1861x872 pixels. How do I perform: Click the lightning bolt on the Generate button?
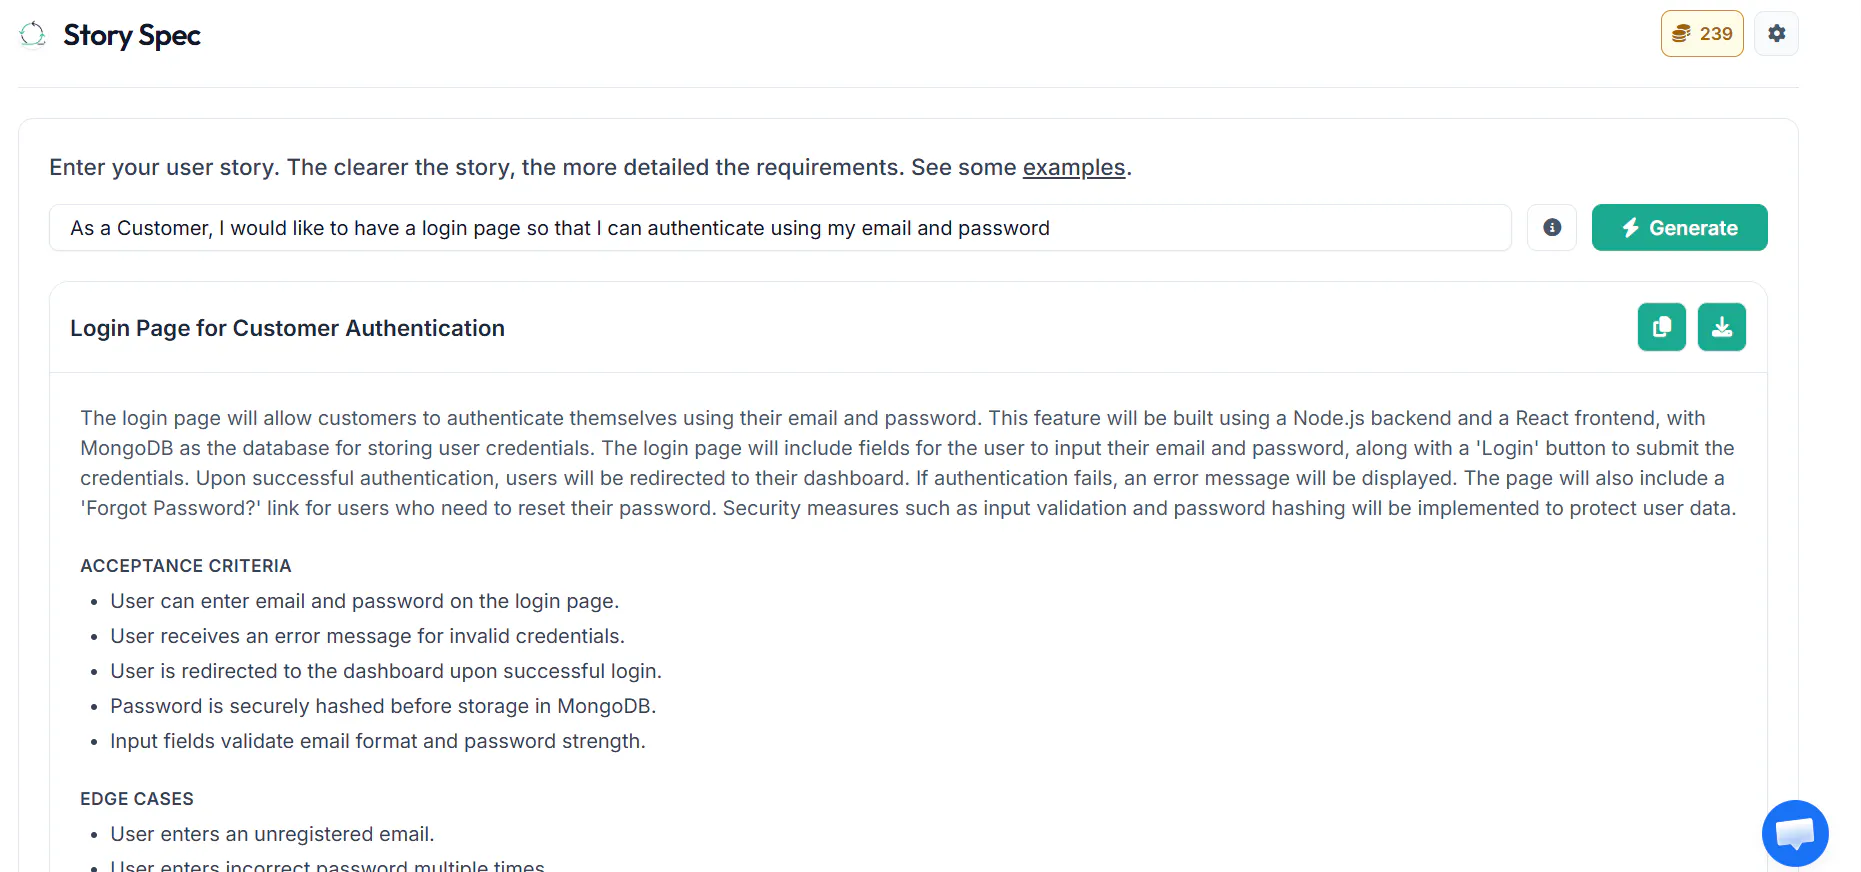(x=1630, y=228)
